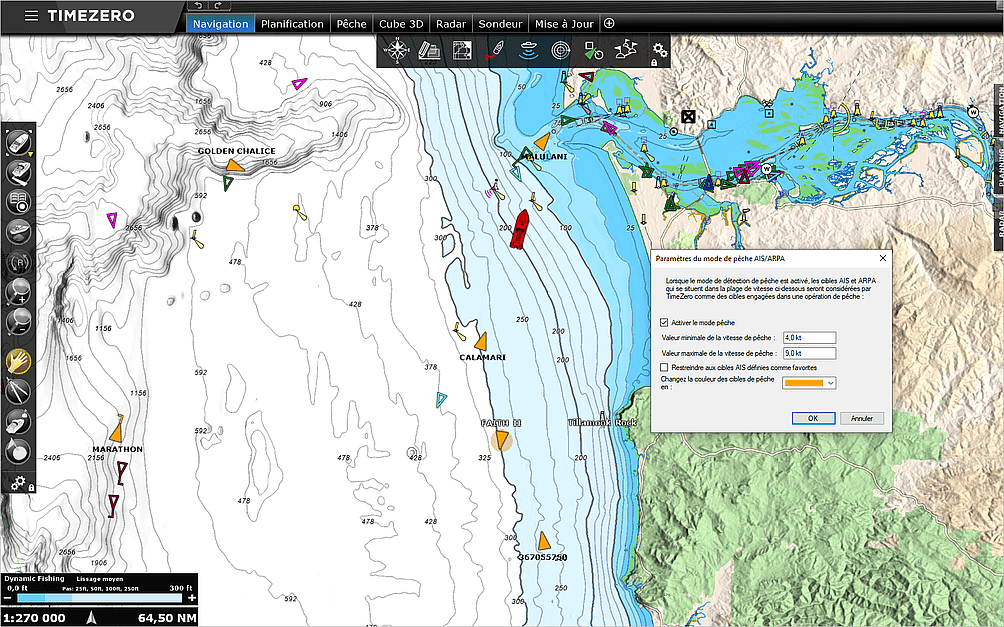Increase depth range with plus button

coord(191,598)
